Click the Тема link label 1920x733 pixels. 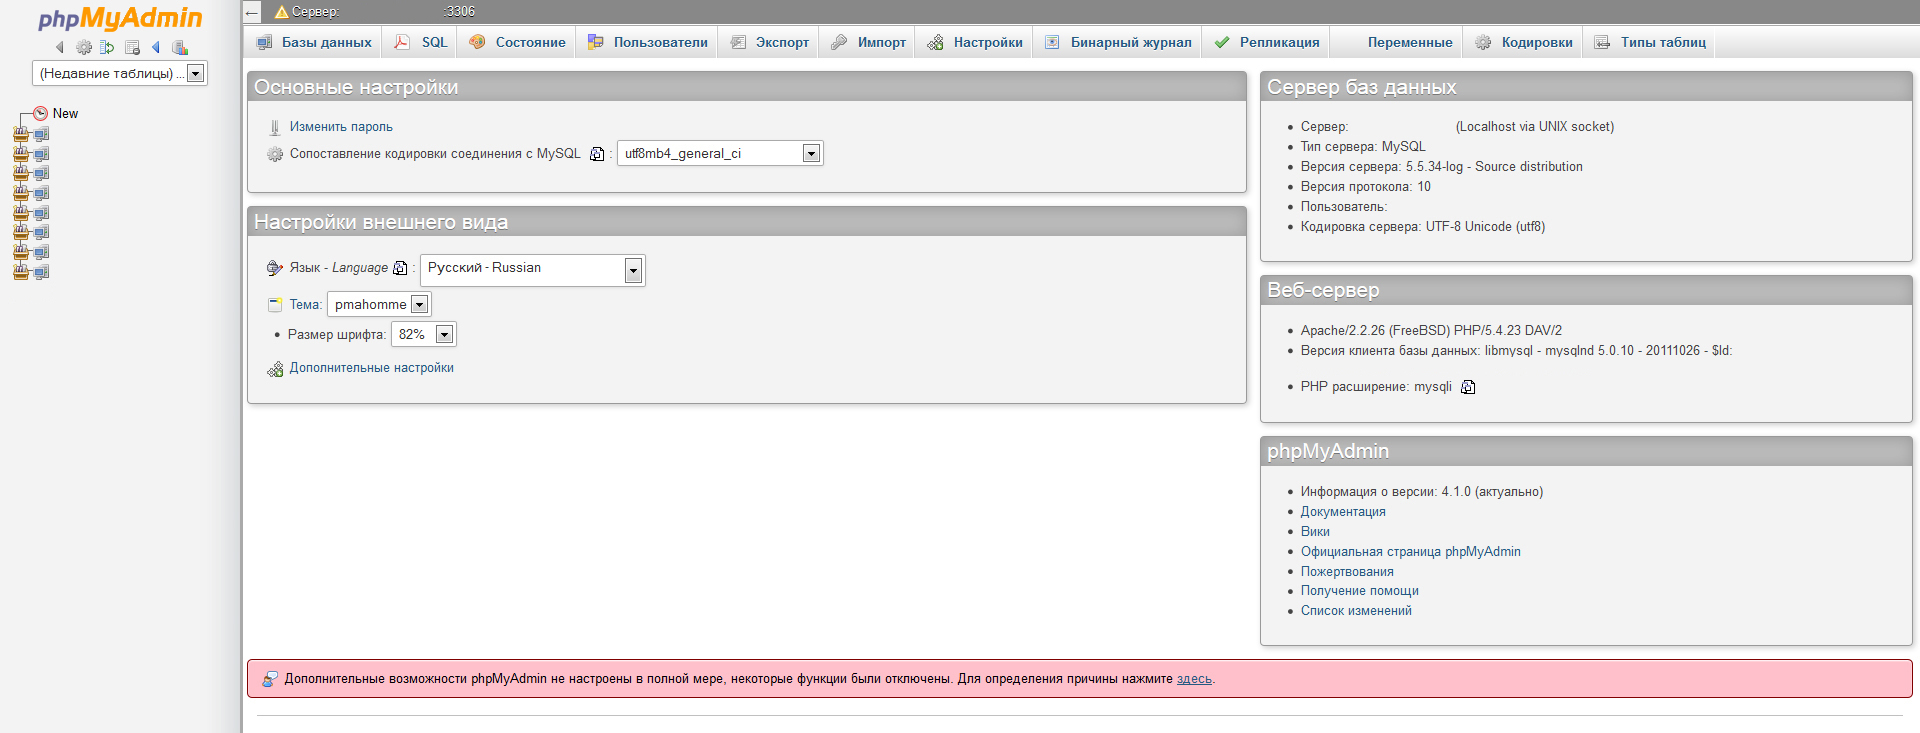coord(305,305)
